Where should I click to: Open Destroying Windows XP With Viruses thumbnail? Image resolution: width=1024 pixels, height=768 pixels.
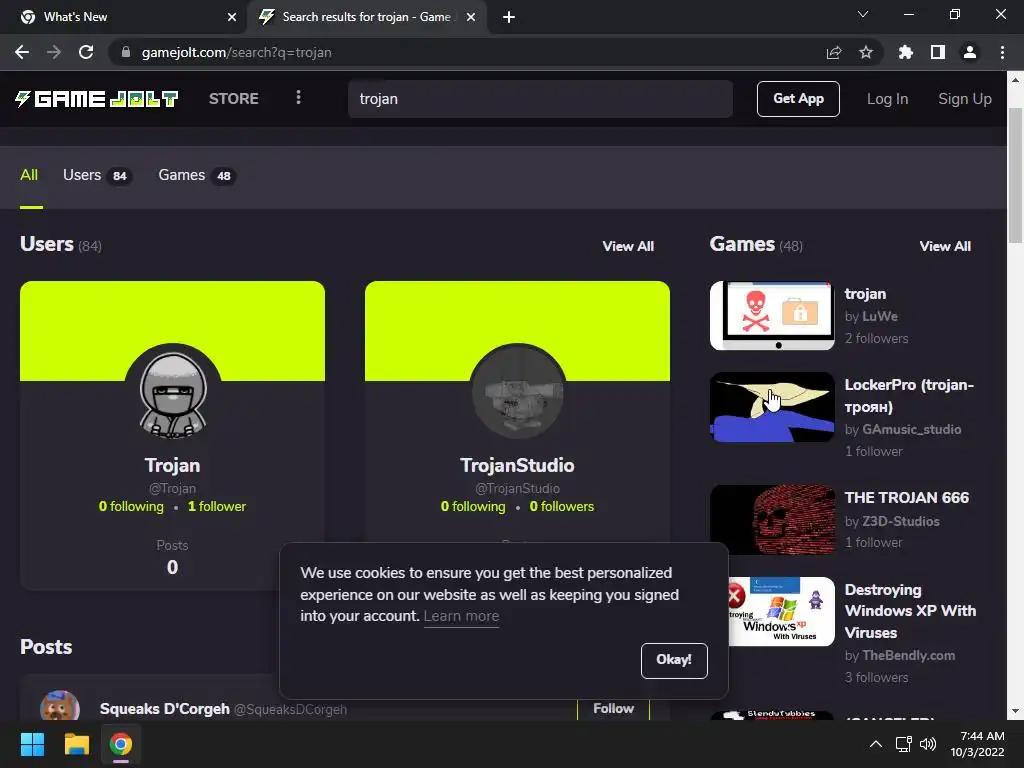point(782,611)
